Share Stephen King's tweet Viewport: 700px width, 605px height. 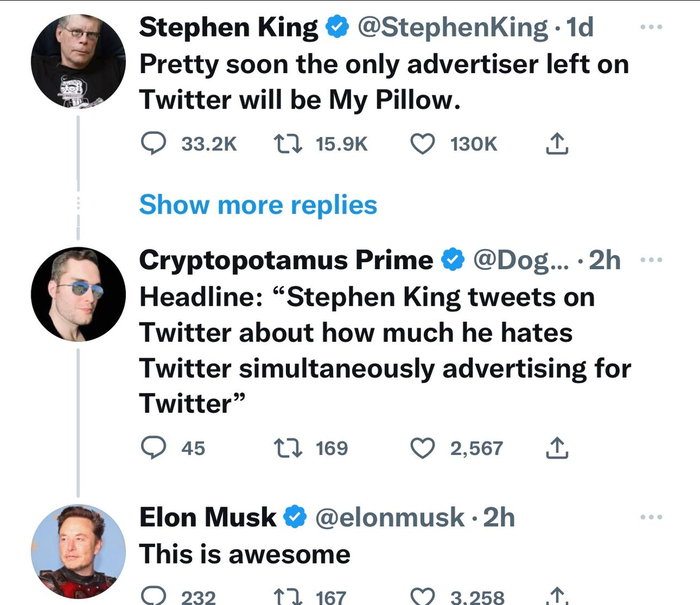point(557,144)
